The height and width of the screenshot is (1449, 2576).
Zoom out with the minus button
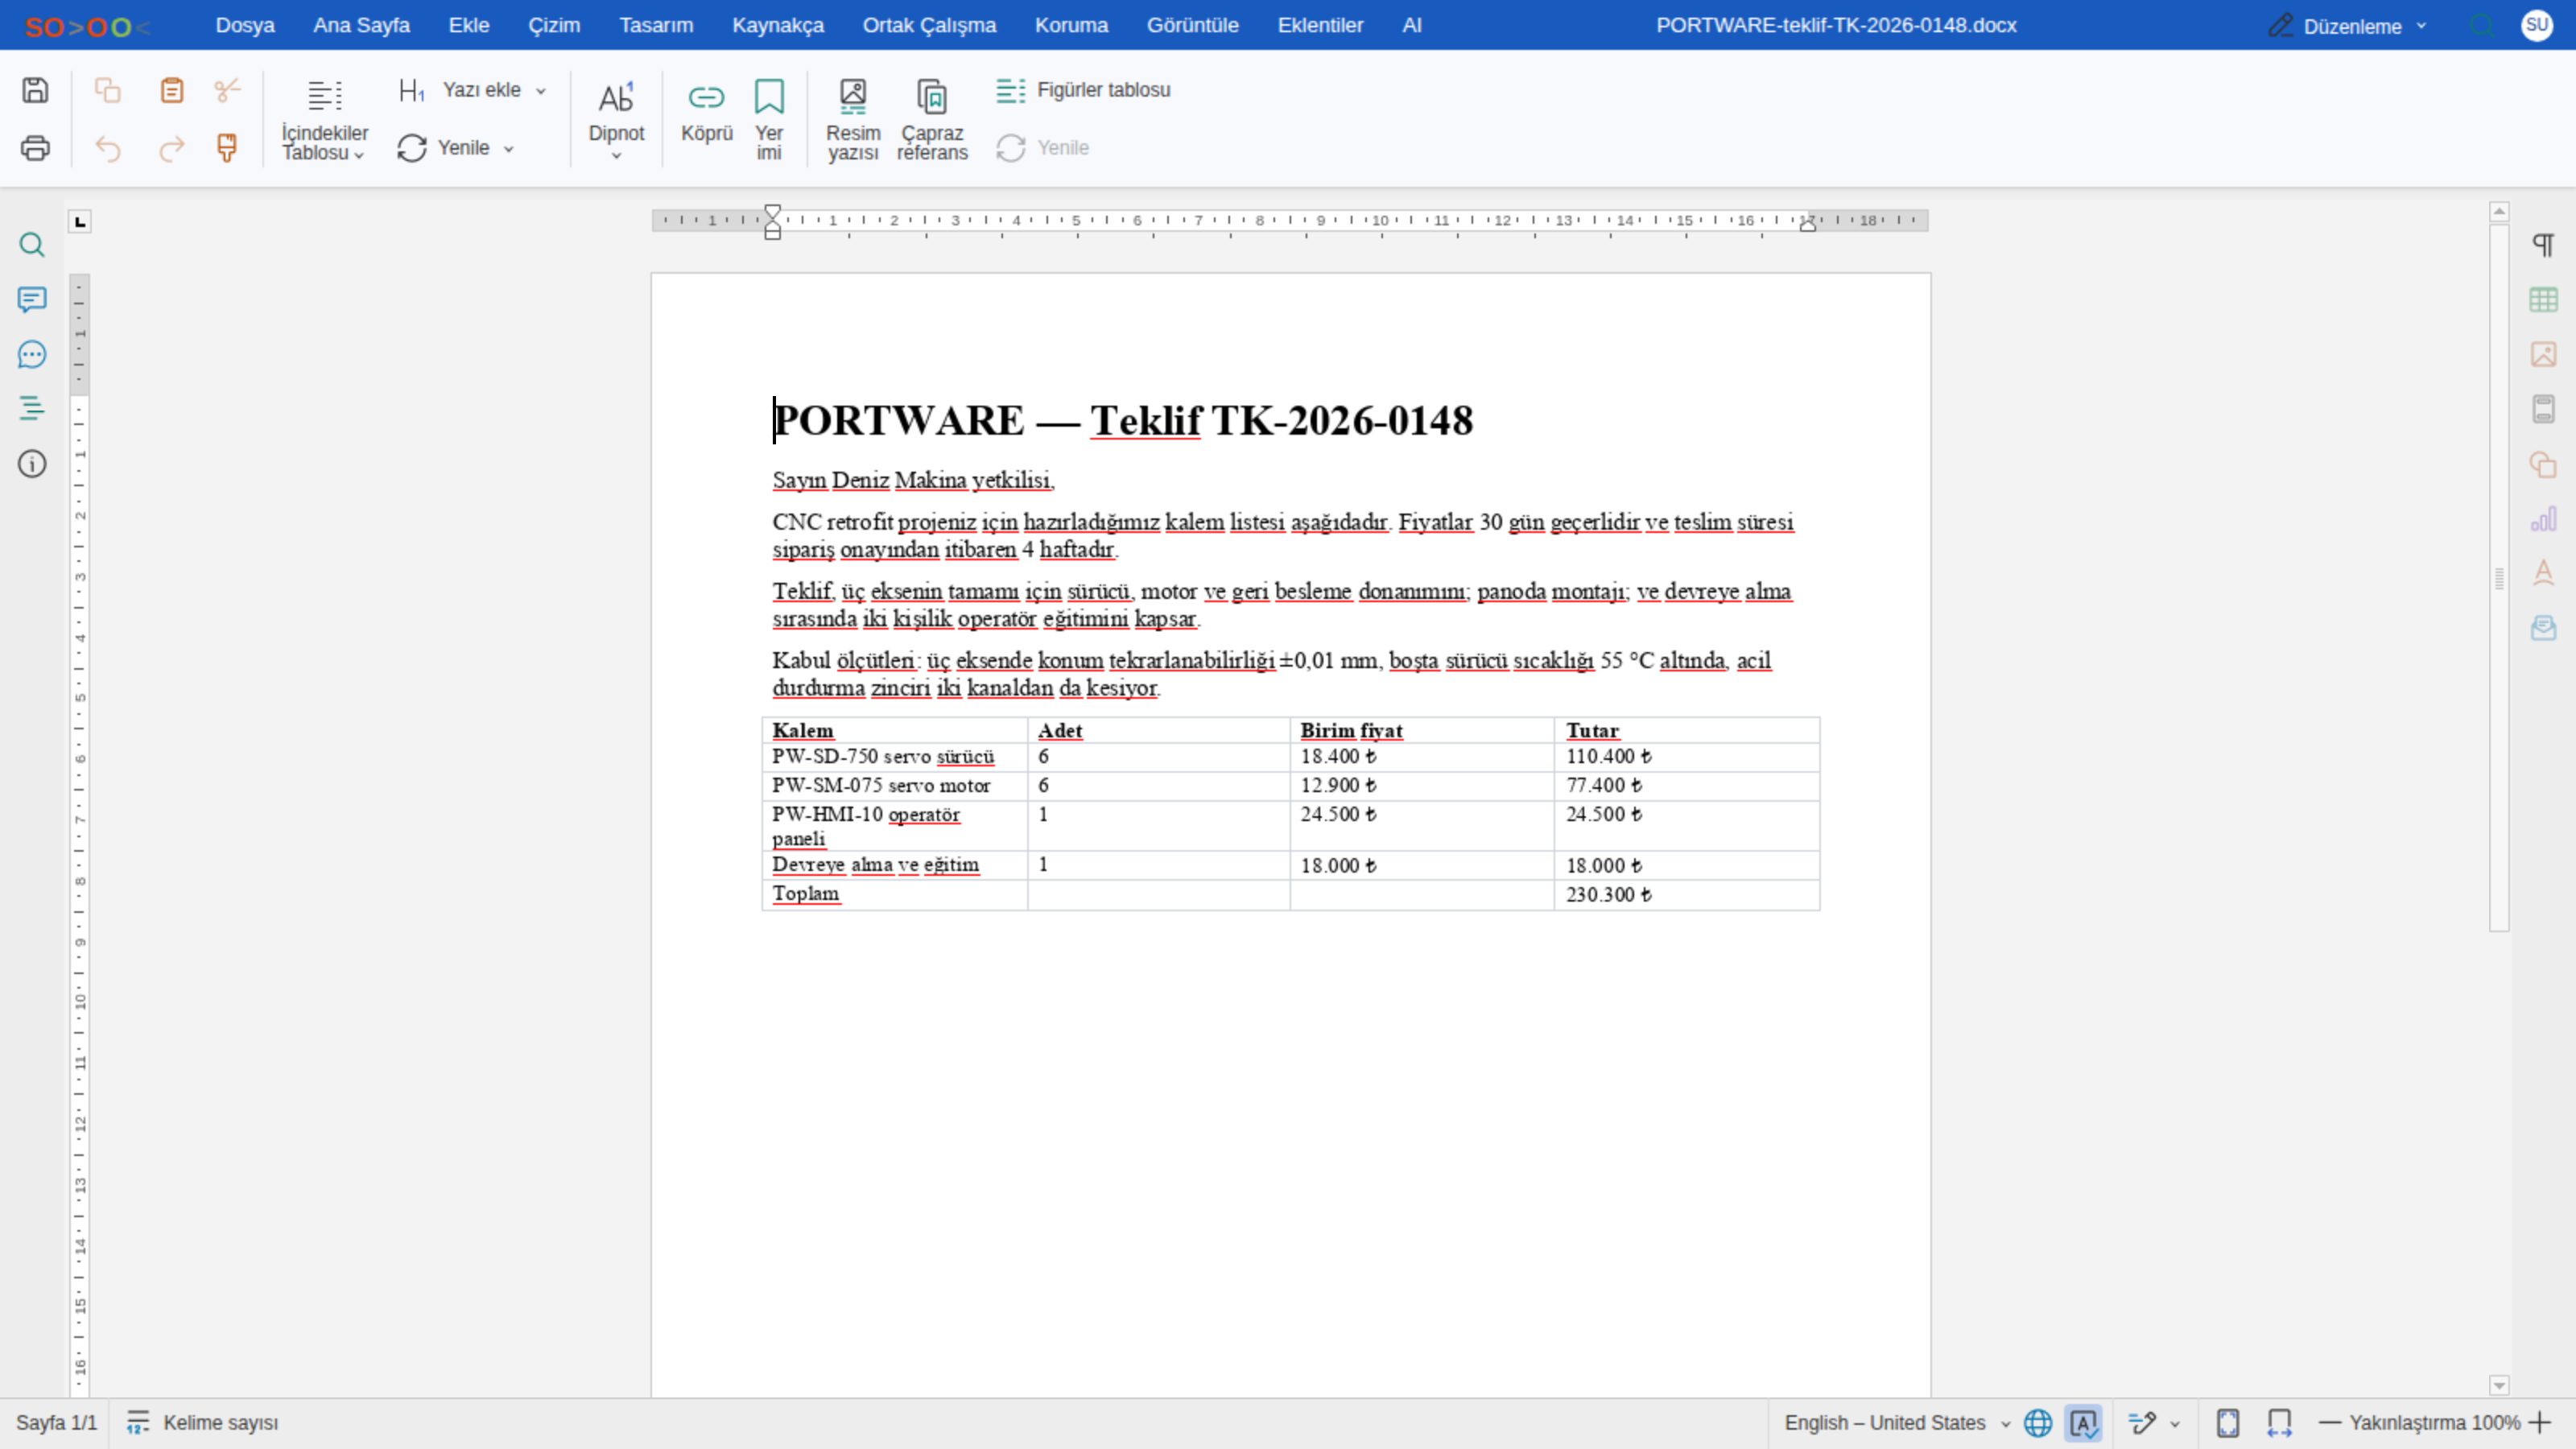pyautogui.click(x=2330, y=1422)
